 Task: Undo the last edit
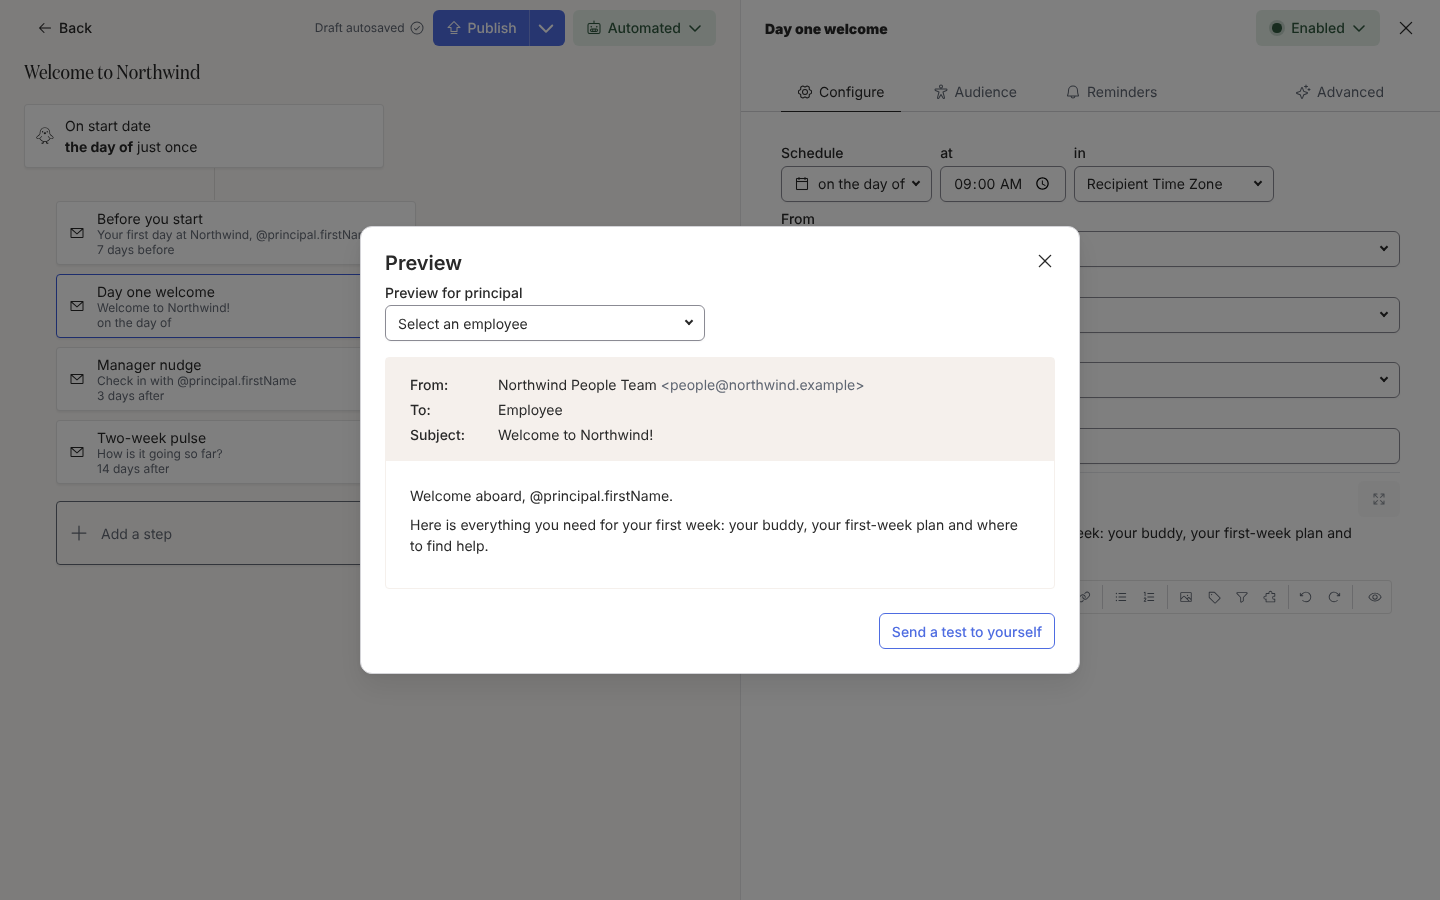tap(1306, 597)
